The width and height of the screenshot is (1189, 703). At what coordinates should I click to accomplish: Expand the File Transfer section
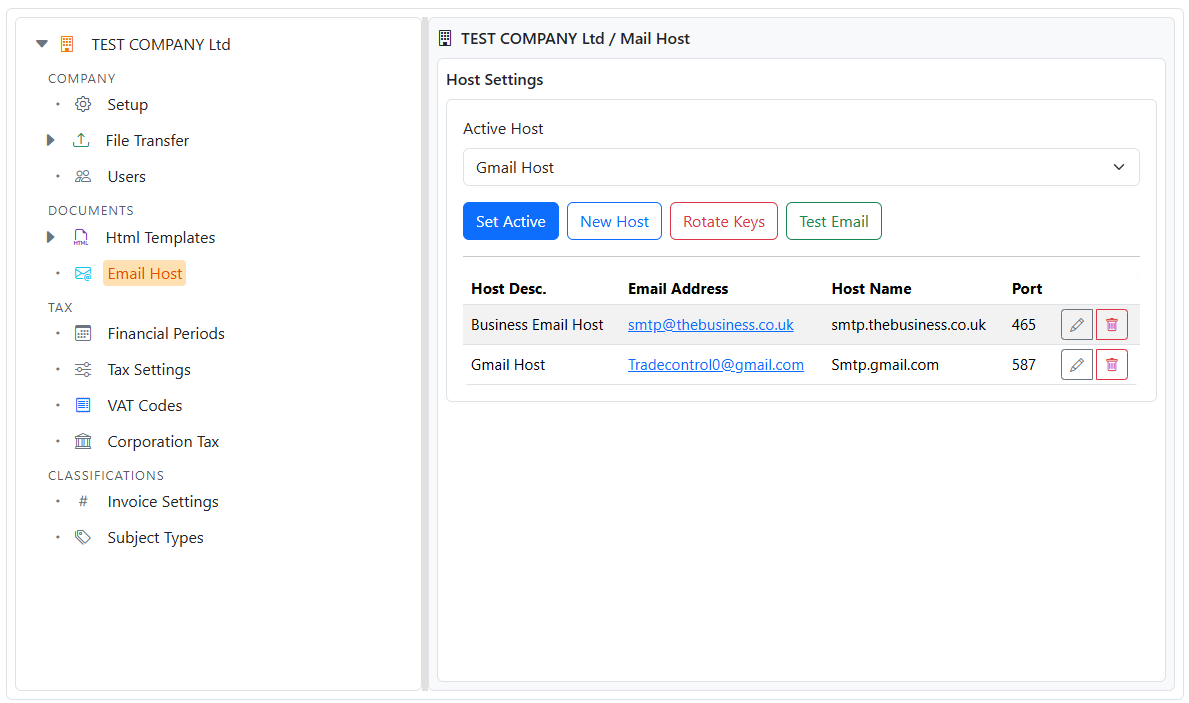pos(50,140)
